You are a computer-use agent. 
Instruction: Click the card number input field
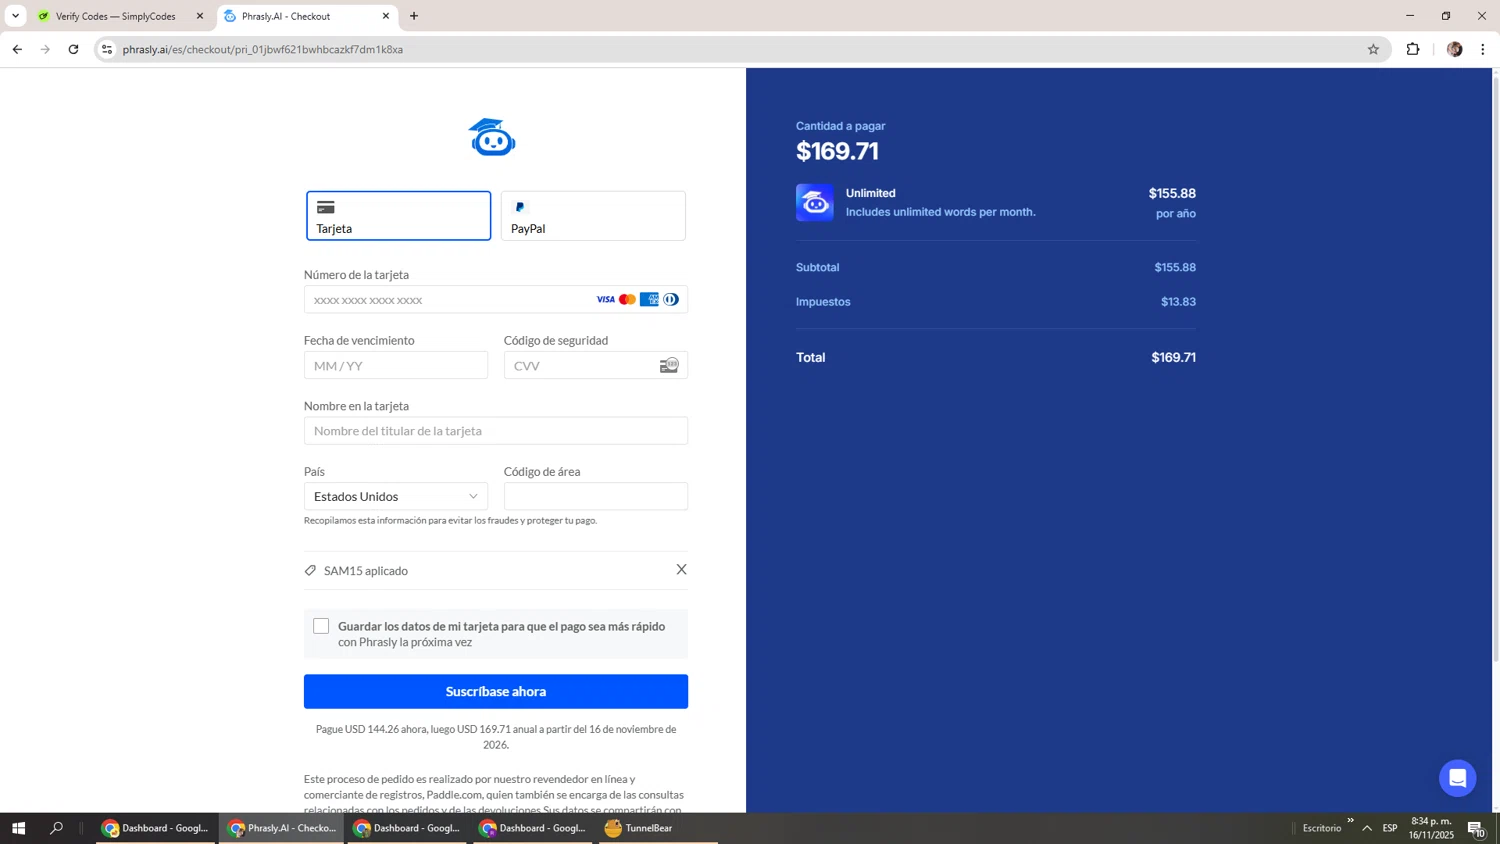495,300
